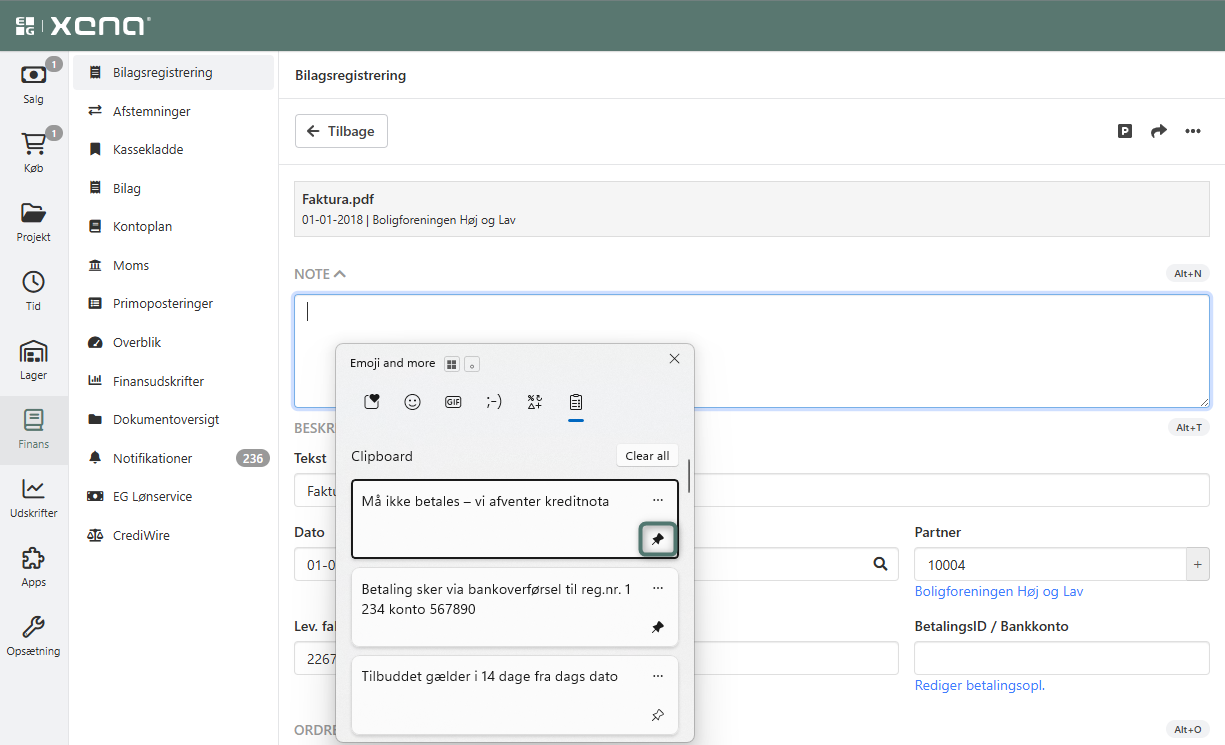Unpin the 'Må ikke betales' clipboard item
The height and width of the screenshot is (745, 1225).
658,539
